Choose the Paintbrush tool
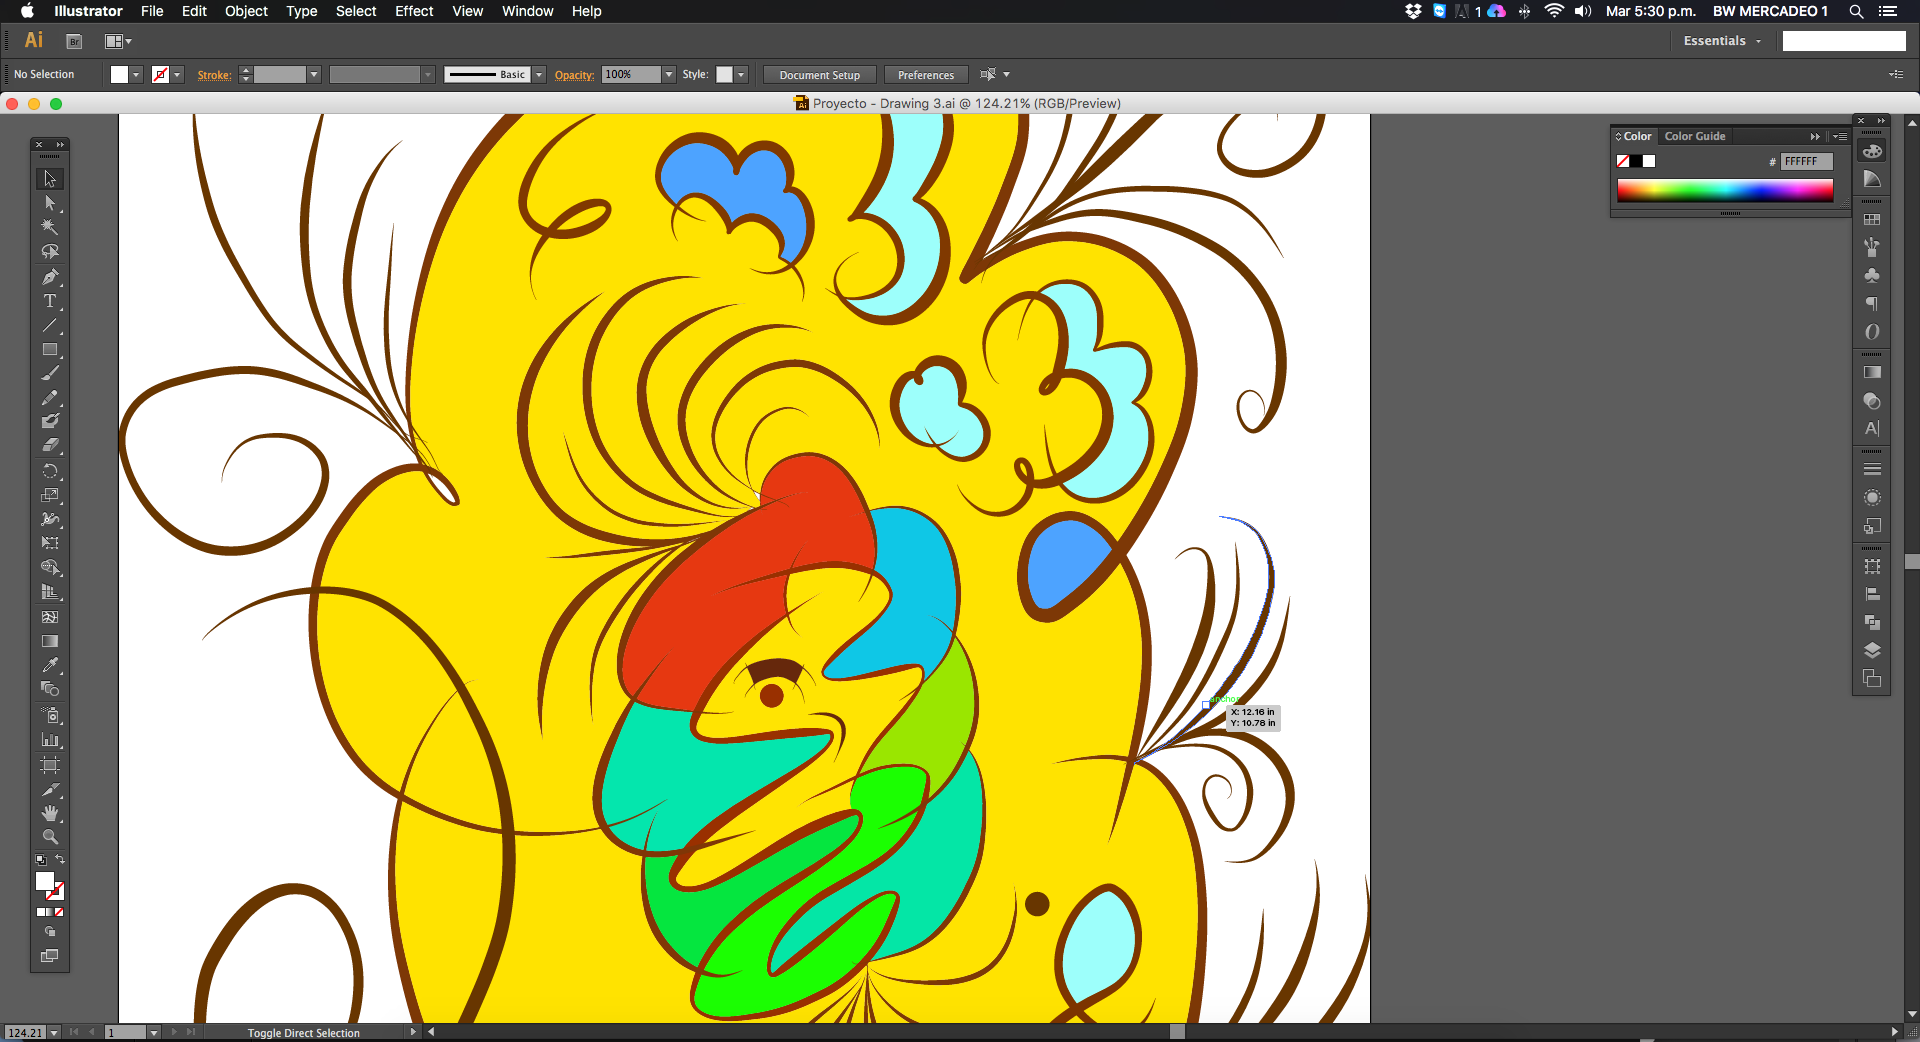The height and width of the screenshot is (1042, 1920). point(49,374)
